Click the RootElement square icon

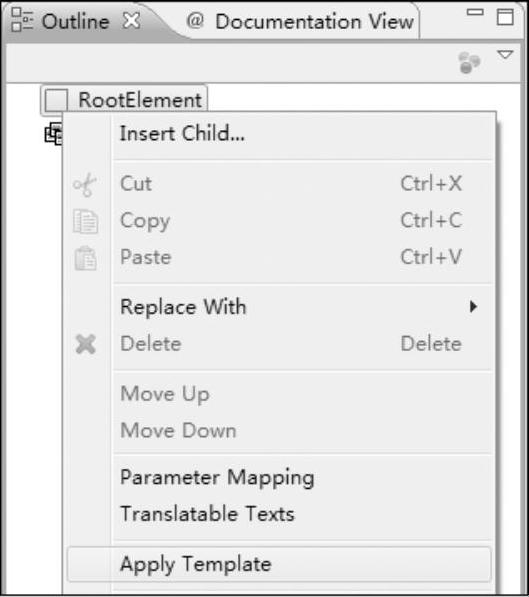tap(56, 101)
